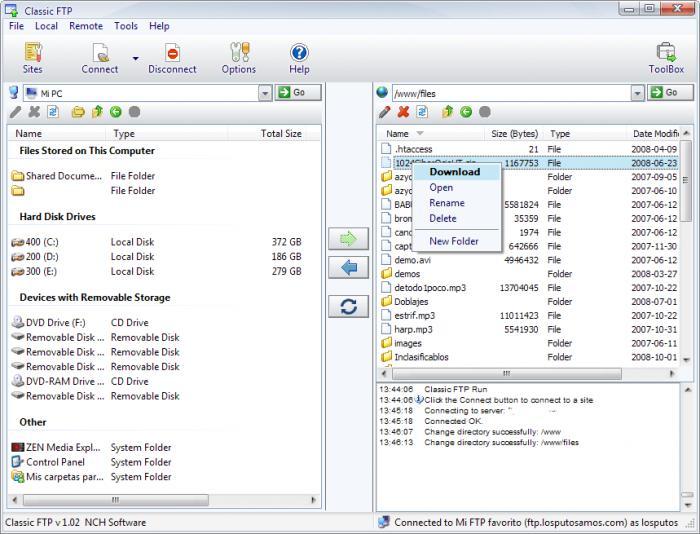
Task: Click the red delete X in remote pane
Action: pyautogui.click(x=403, y=112)
